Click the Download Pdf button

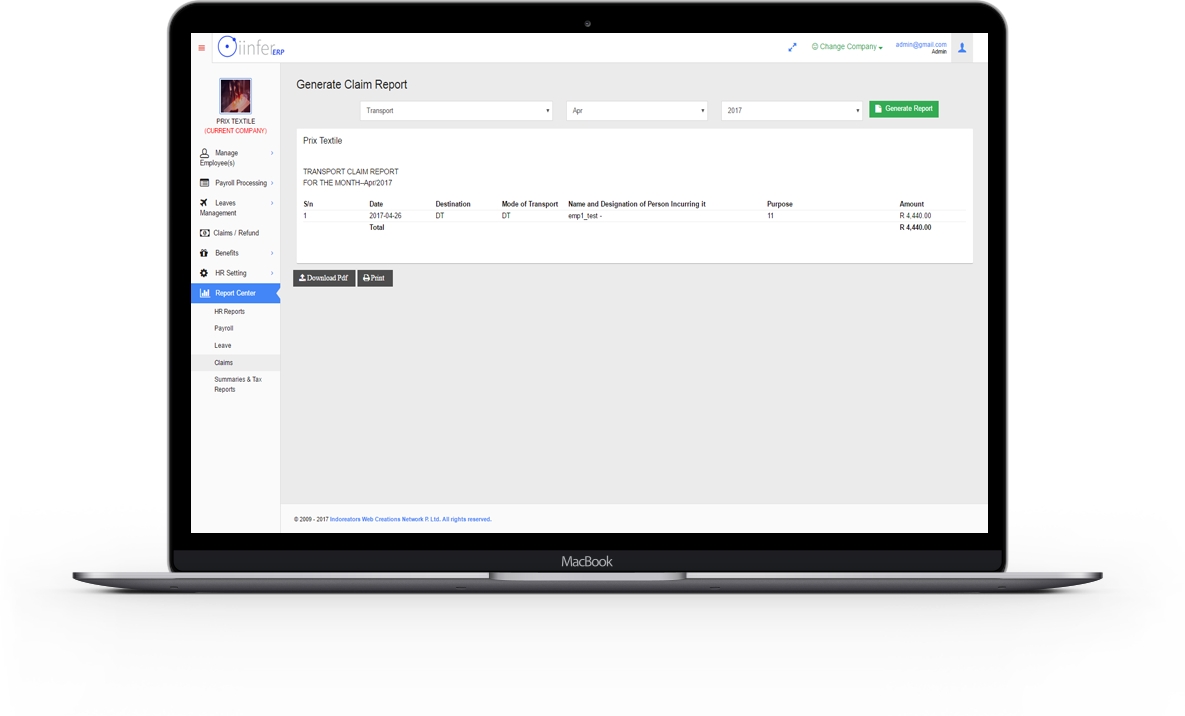coord(323,278)
